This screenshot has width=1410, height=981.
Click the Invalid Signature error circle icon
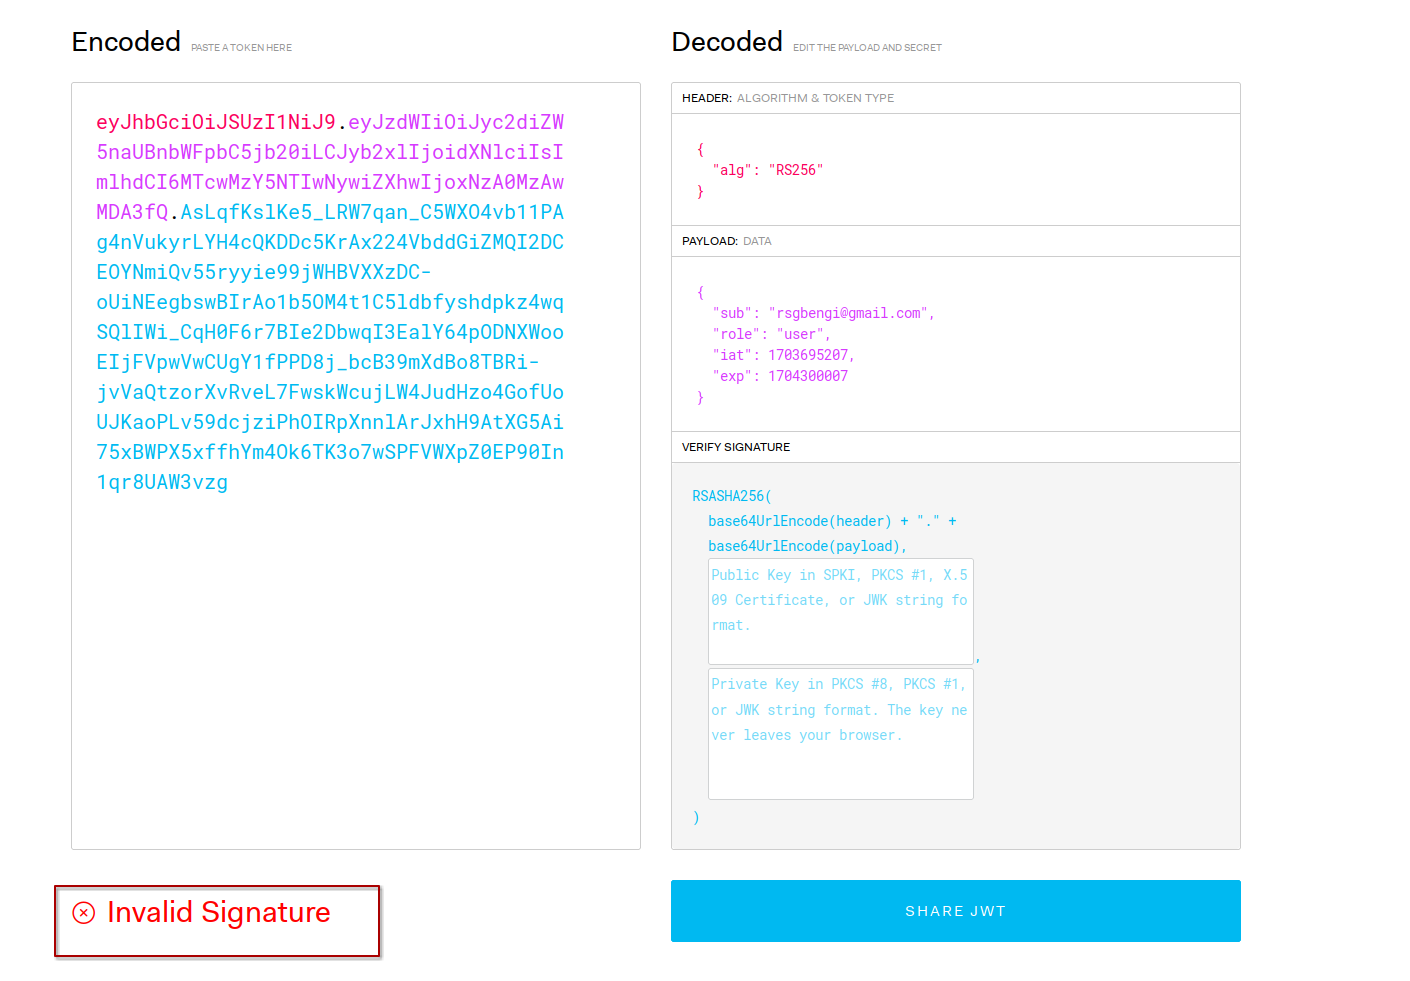(x=84, y=912)
